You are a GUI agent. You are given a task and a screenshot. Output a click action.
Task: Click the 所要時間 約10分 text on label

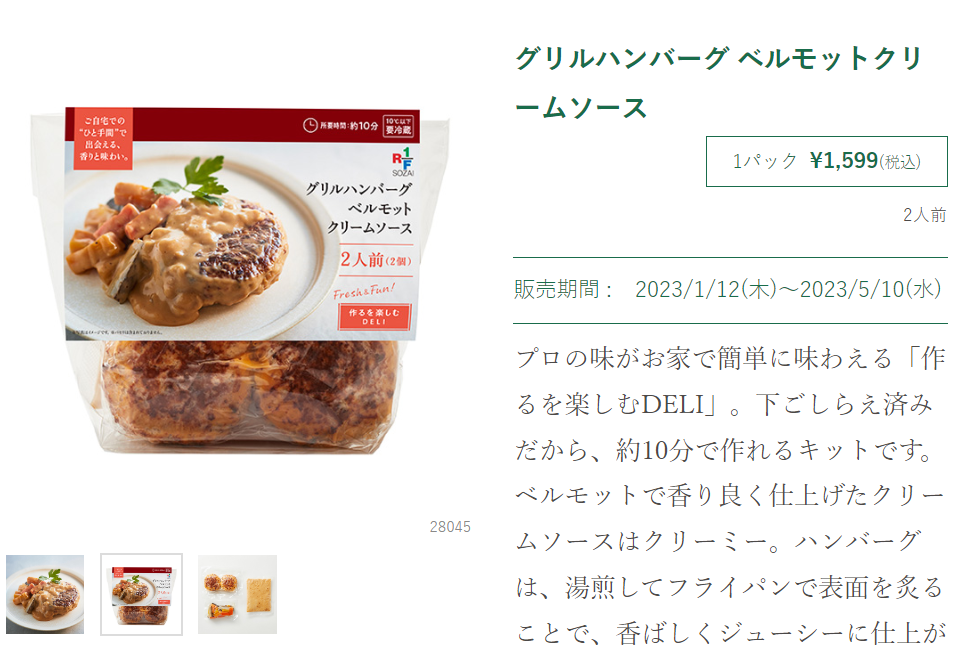coord(349,125)
